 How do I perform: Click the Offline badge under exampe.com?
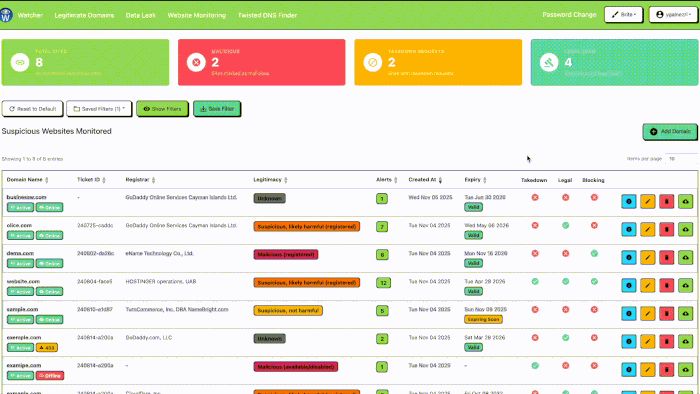[x=50, y=376]
